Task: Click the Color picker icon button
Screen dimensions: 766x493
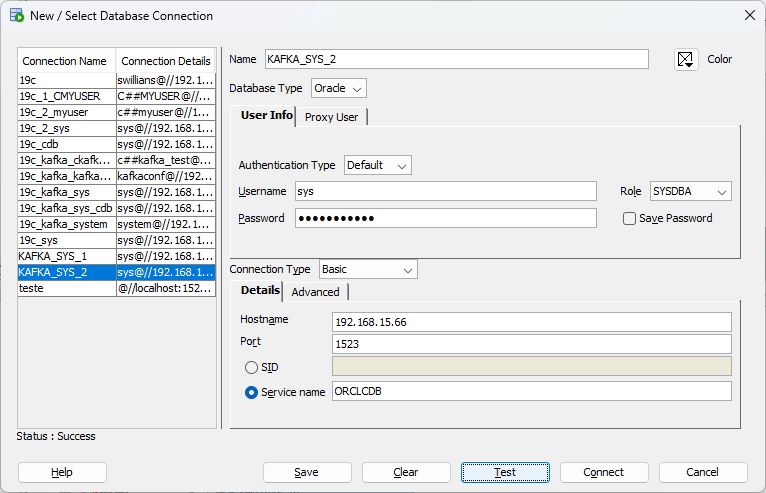Action: click(685, 60)
